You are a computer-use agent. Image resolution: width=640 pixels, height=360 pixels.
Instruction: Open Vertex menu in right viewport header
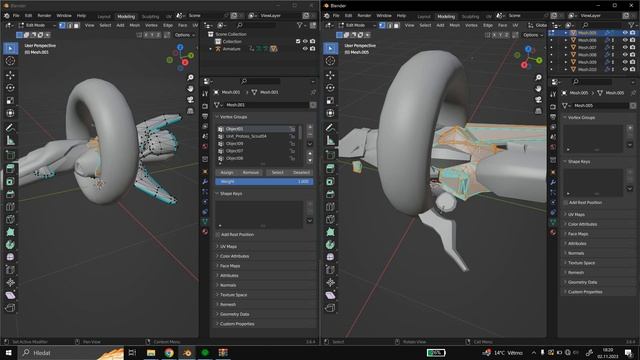[471, 25]
